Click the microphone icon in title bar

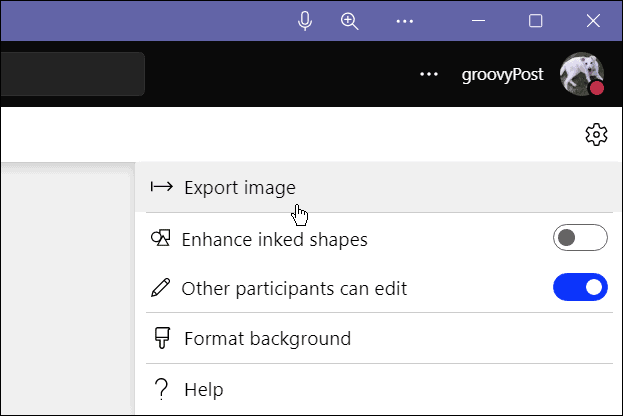point(305,21)
